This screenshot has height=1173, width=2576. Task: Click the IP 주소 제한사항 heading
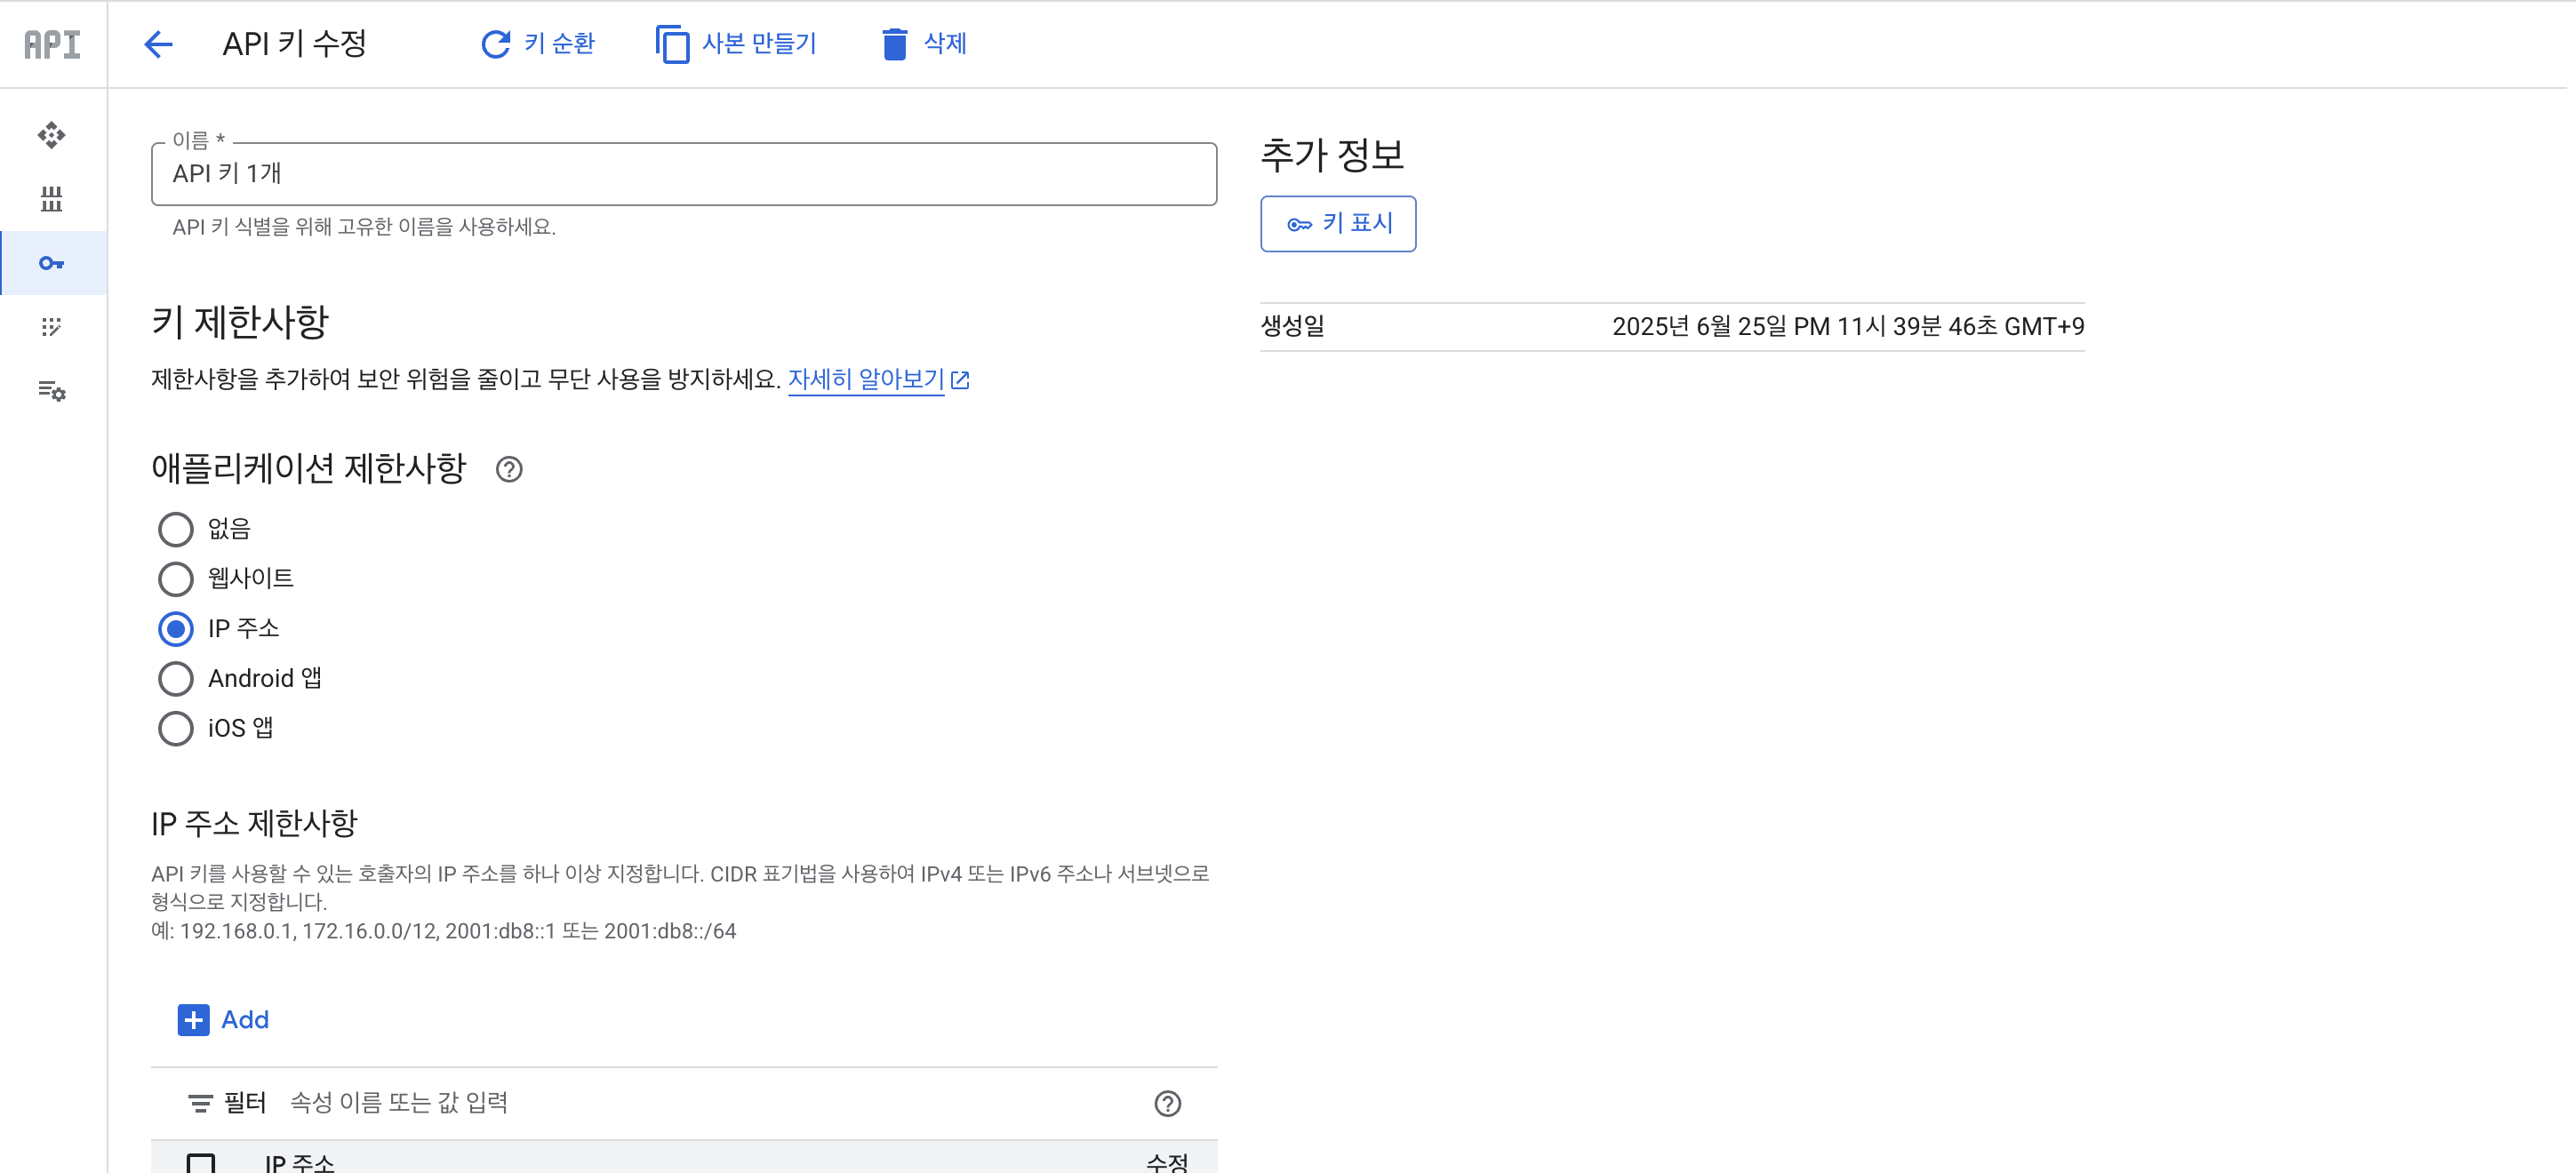click(254, 824)
